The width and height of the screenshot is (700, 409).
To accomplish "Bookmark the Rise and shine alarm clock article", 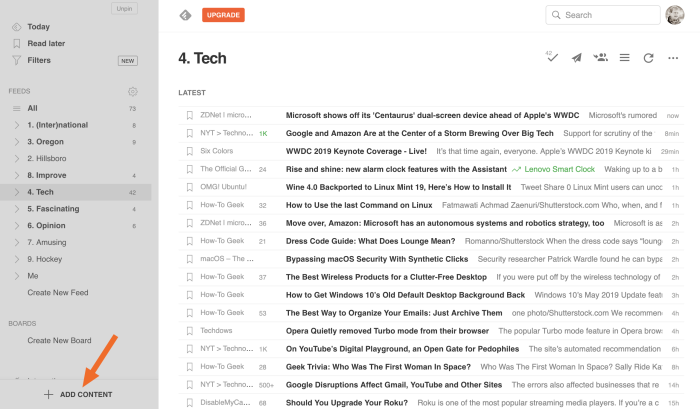I will coord(190,169).
